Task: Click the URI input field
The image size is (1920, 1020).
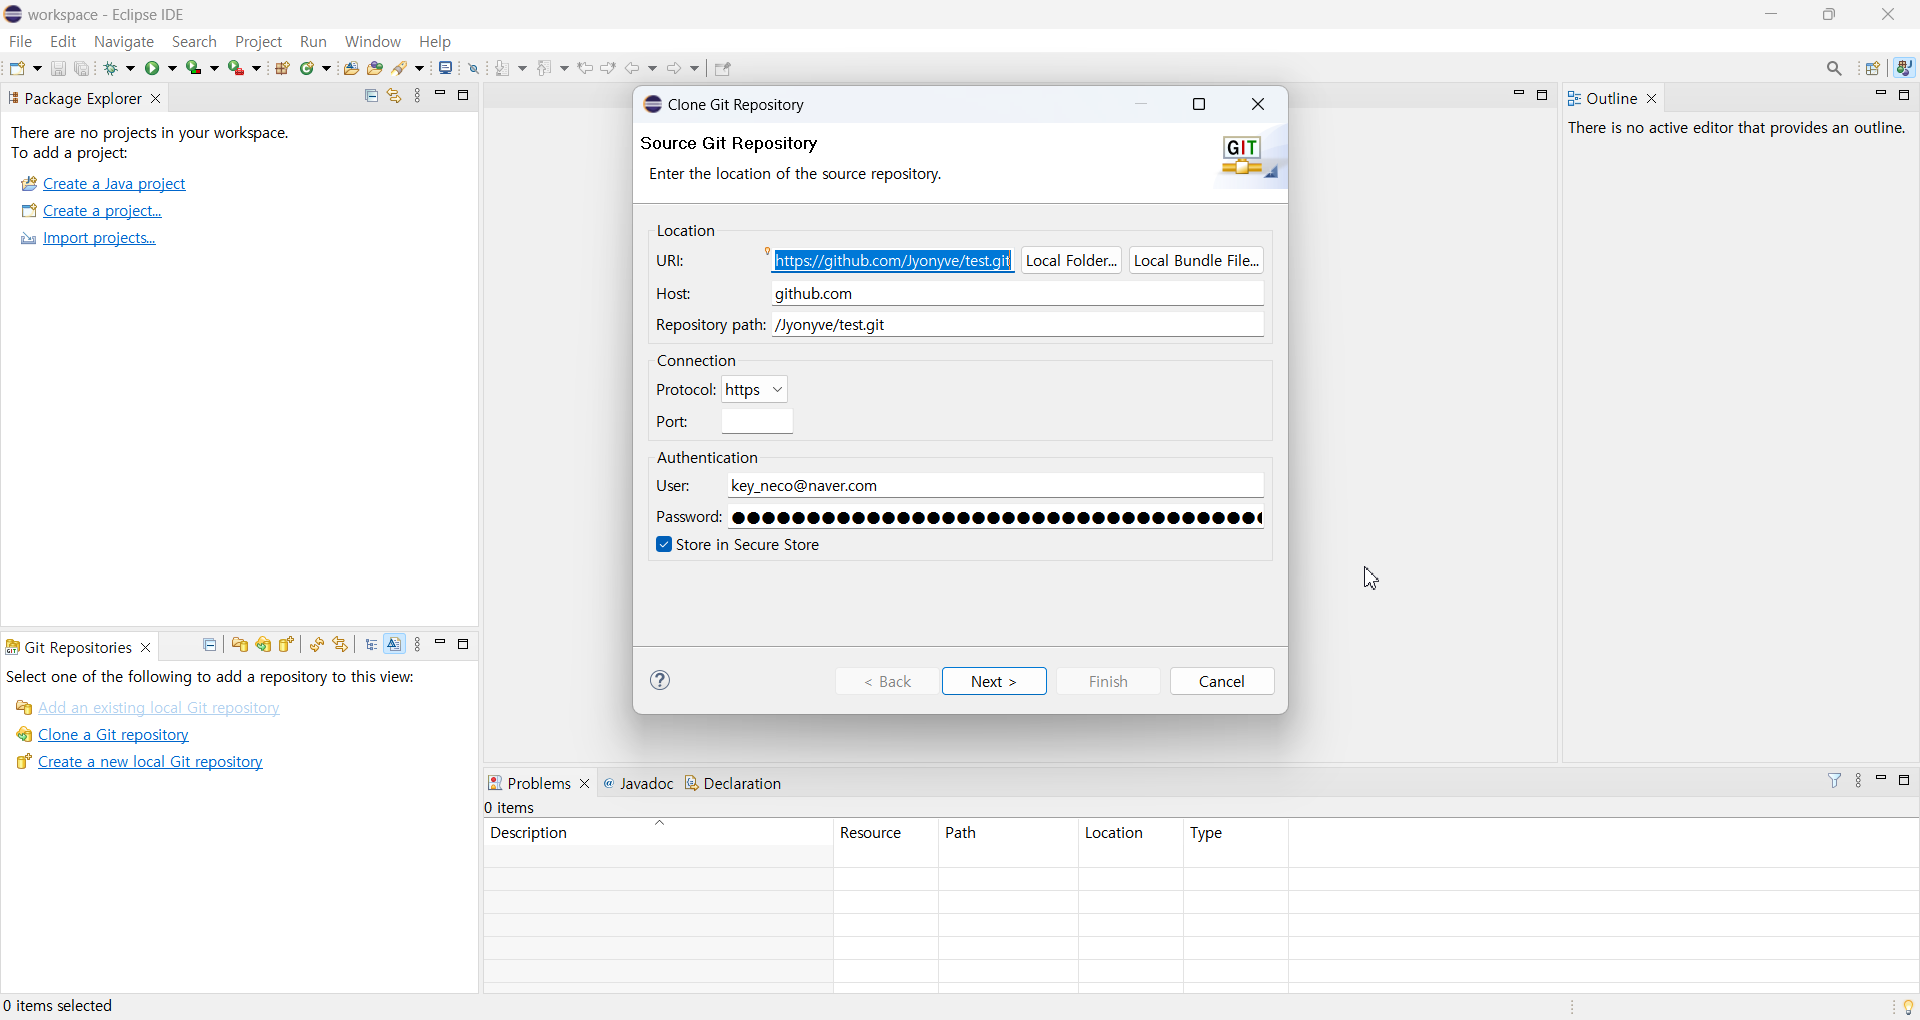Action: 893,261
